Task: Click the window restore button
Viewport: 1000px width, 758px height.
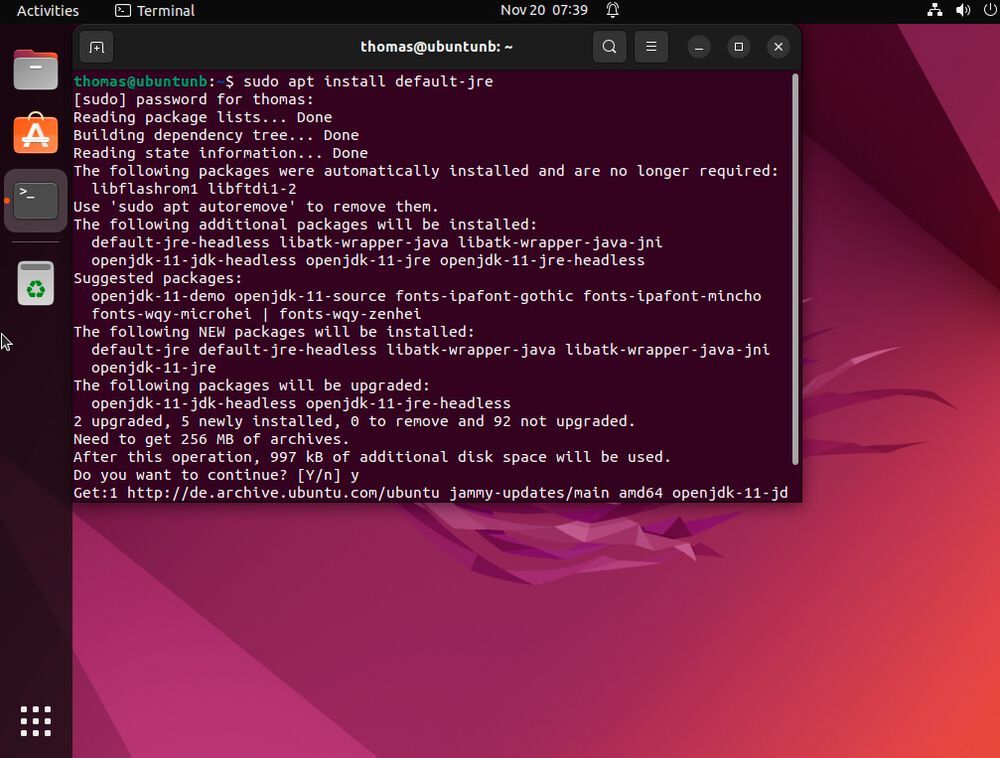Action: point(738,46)
